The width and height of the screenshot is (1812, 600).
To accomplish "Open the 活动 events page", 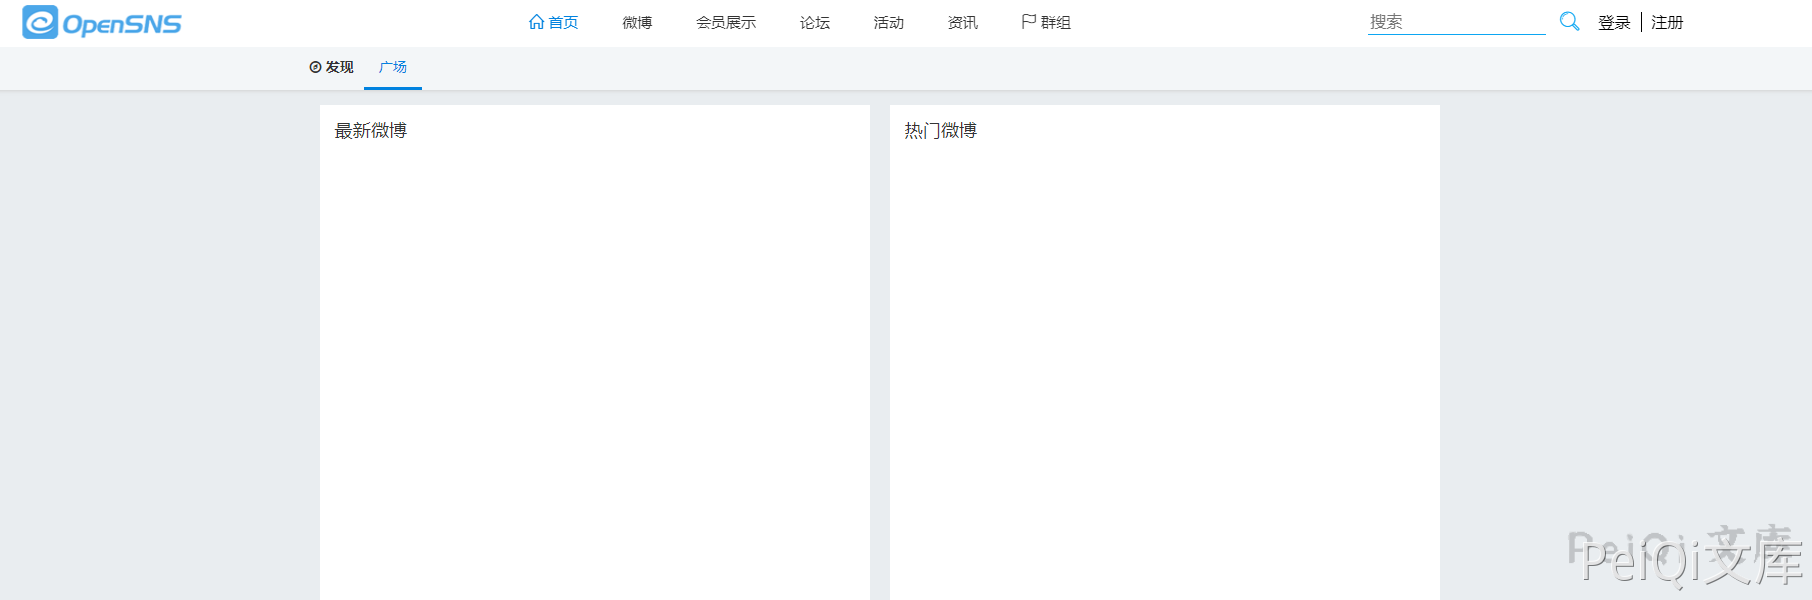I will (889, 23).
